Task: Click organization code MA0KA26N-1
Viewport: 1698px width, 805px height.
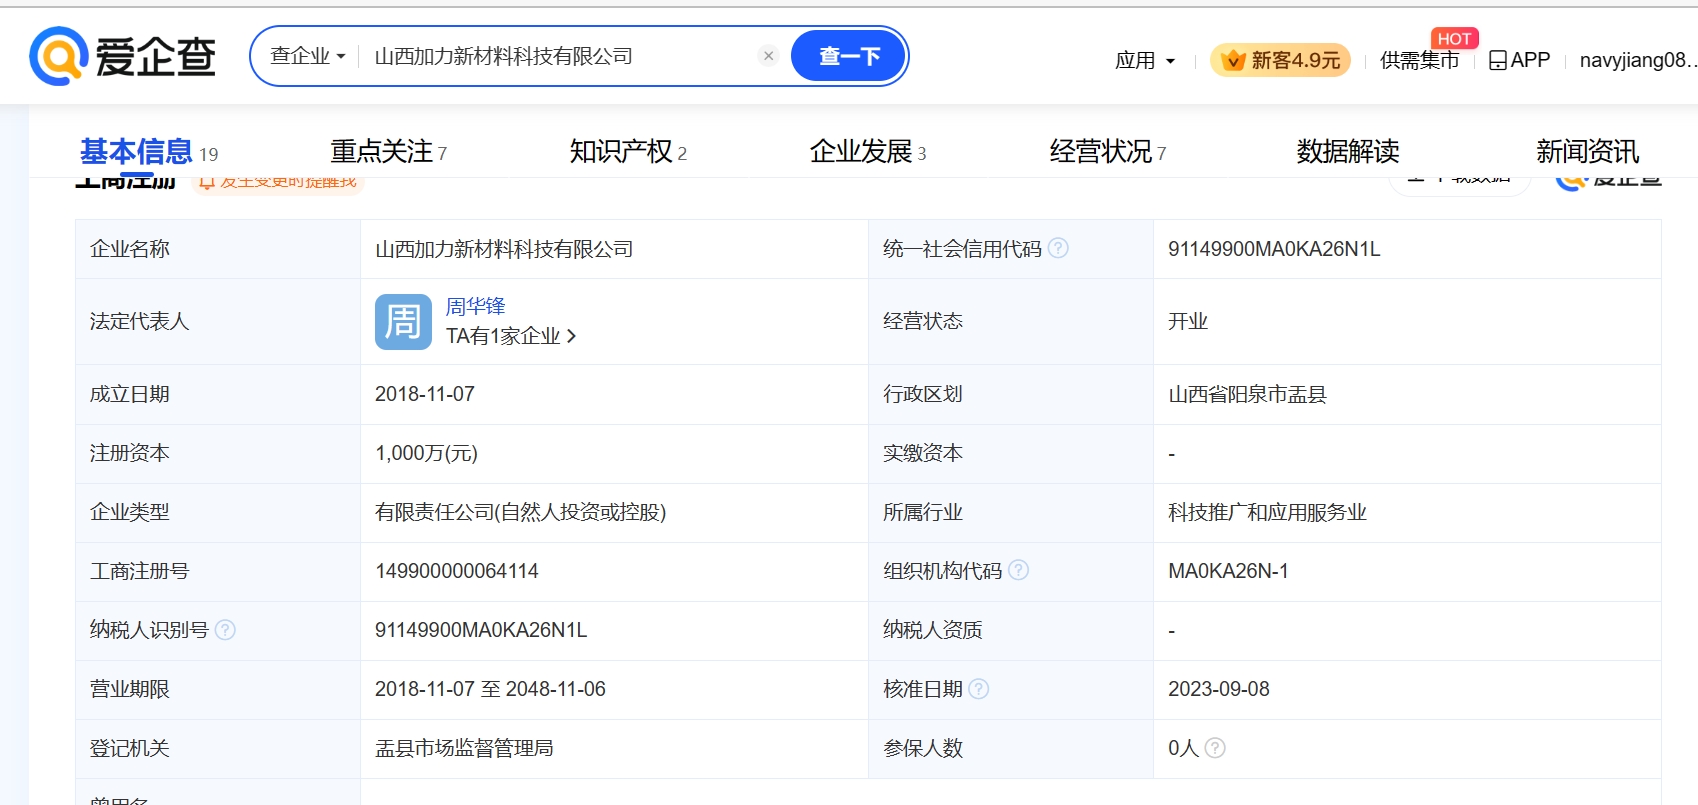Action: point(1228,571)
